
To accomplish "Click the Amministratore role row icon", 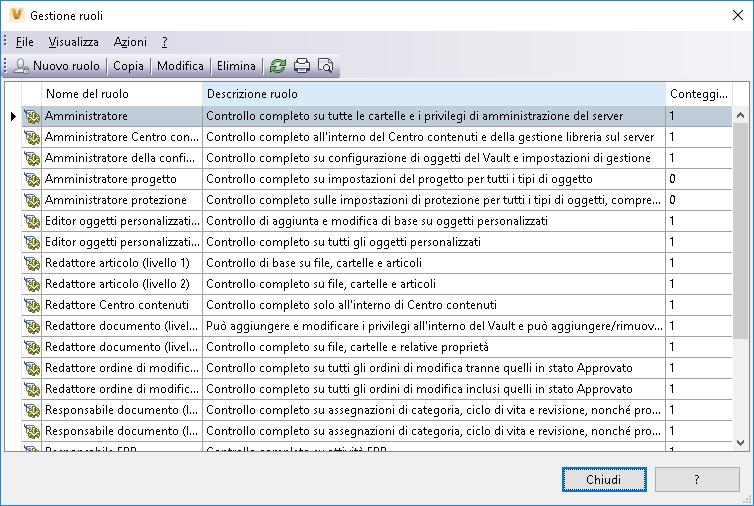I will pos(31,116).
